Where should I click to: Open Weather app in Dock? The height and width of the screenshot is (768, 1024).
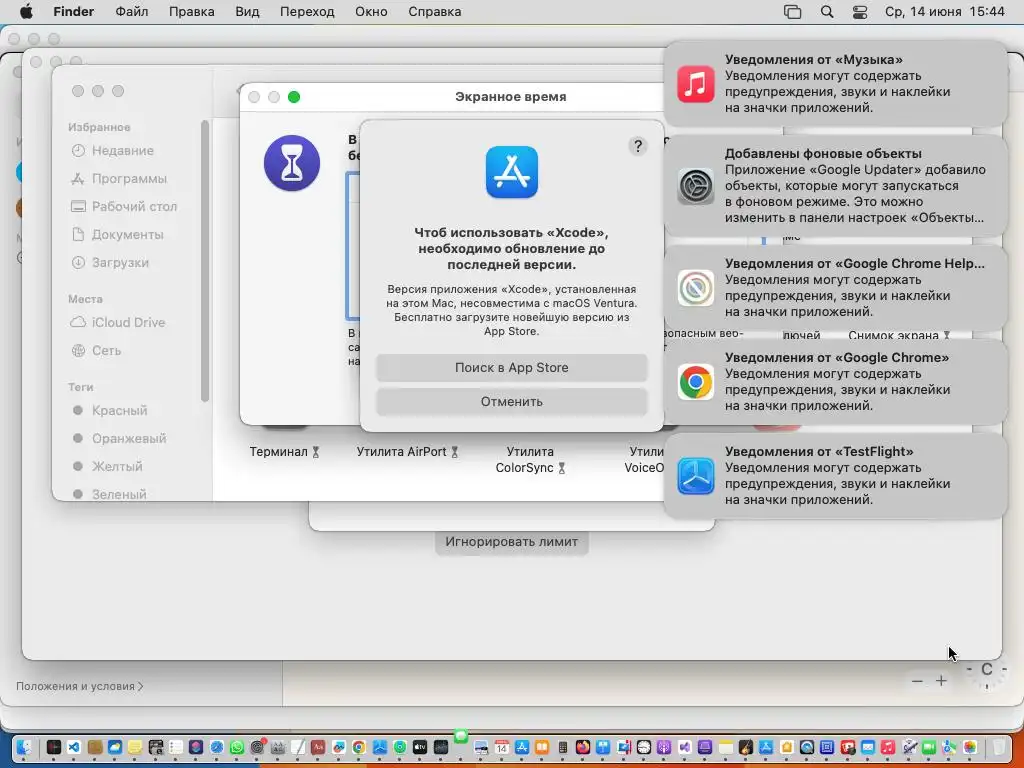(115, 747)
